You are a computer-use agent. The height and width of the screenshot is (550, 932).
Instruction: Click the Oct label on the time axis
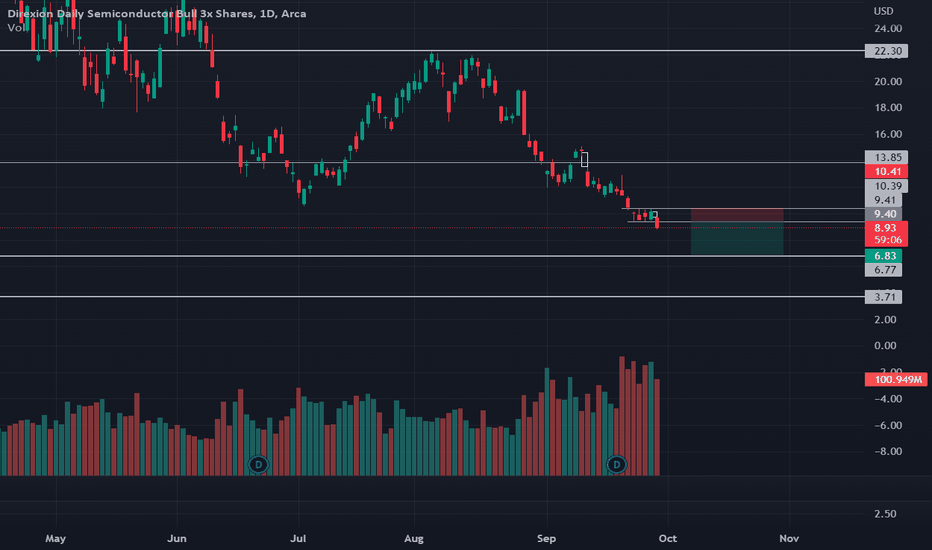pyautogui.click(x=667, y=538)
